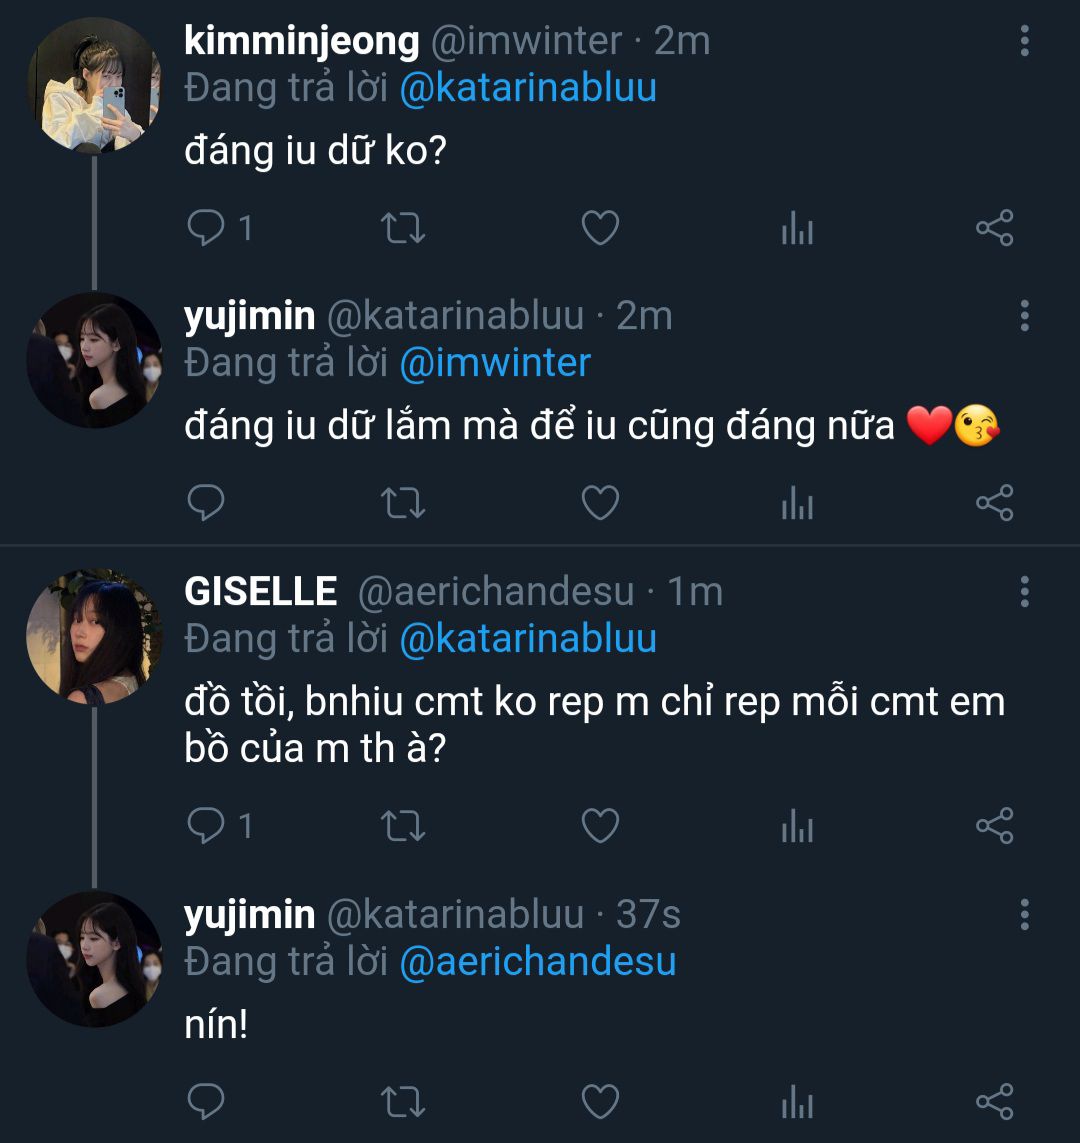Share yujimin's "nín!" reply

coord(994,1100)
